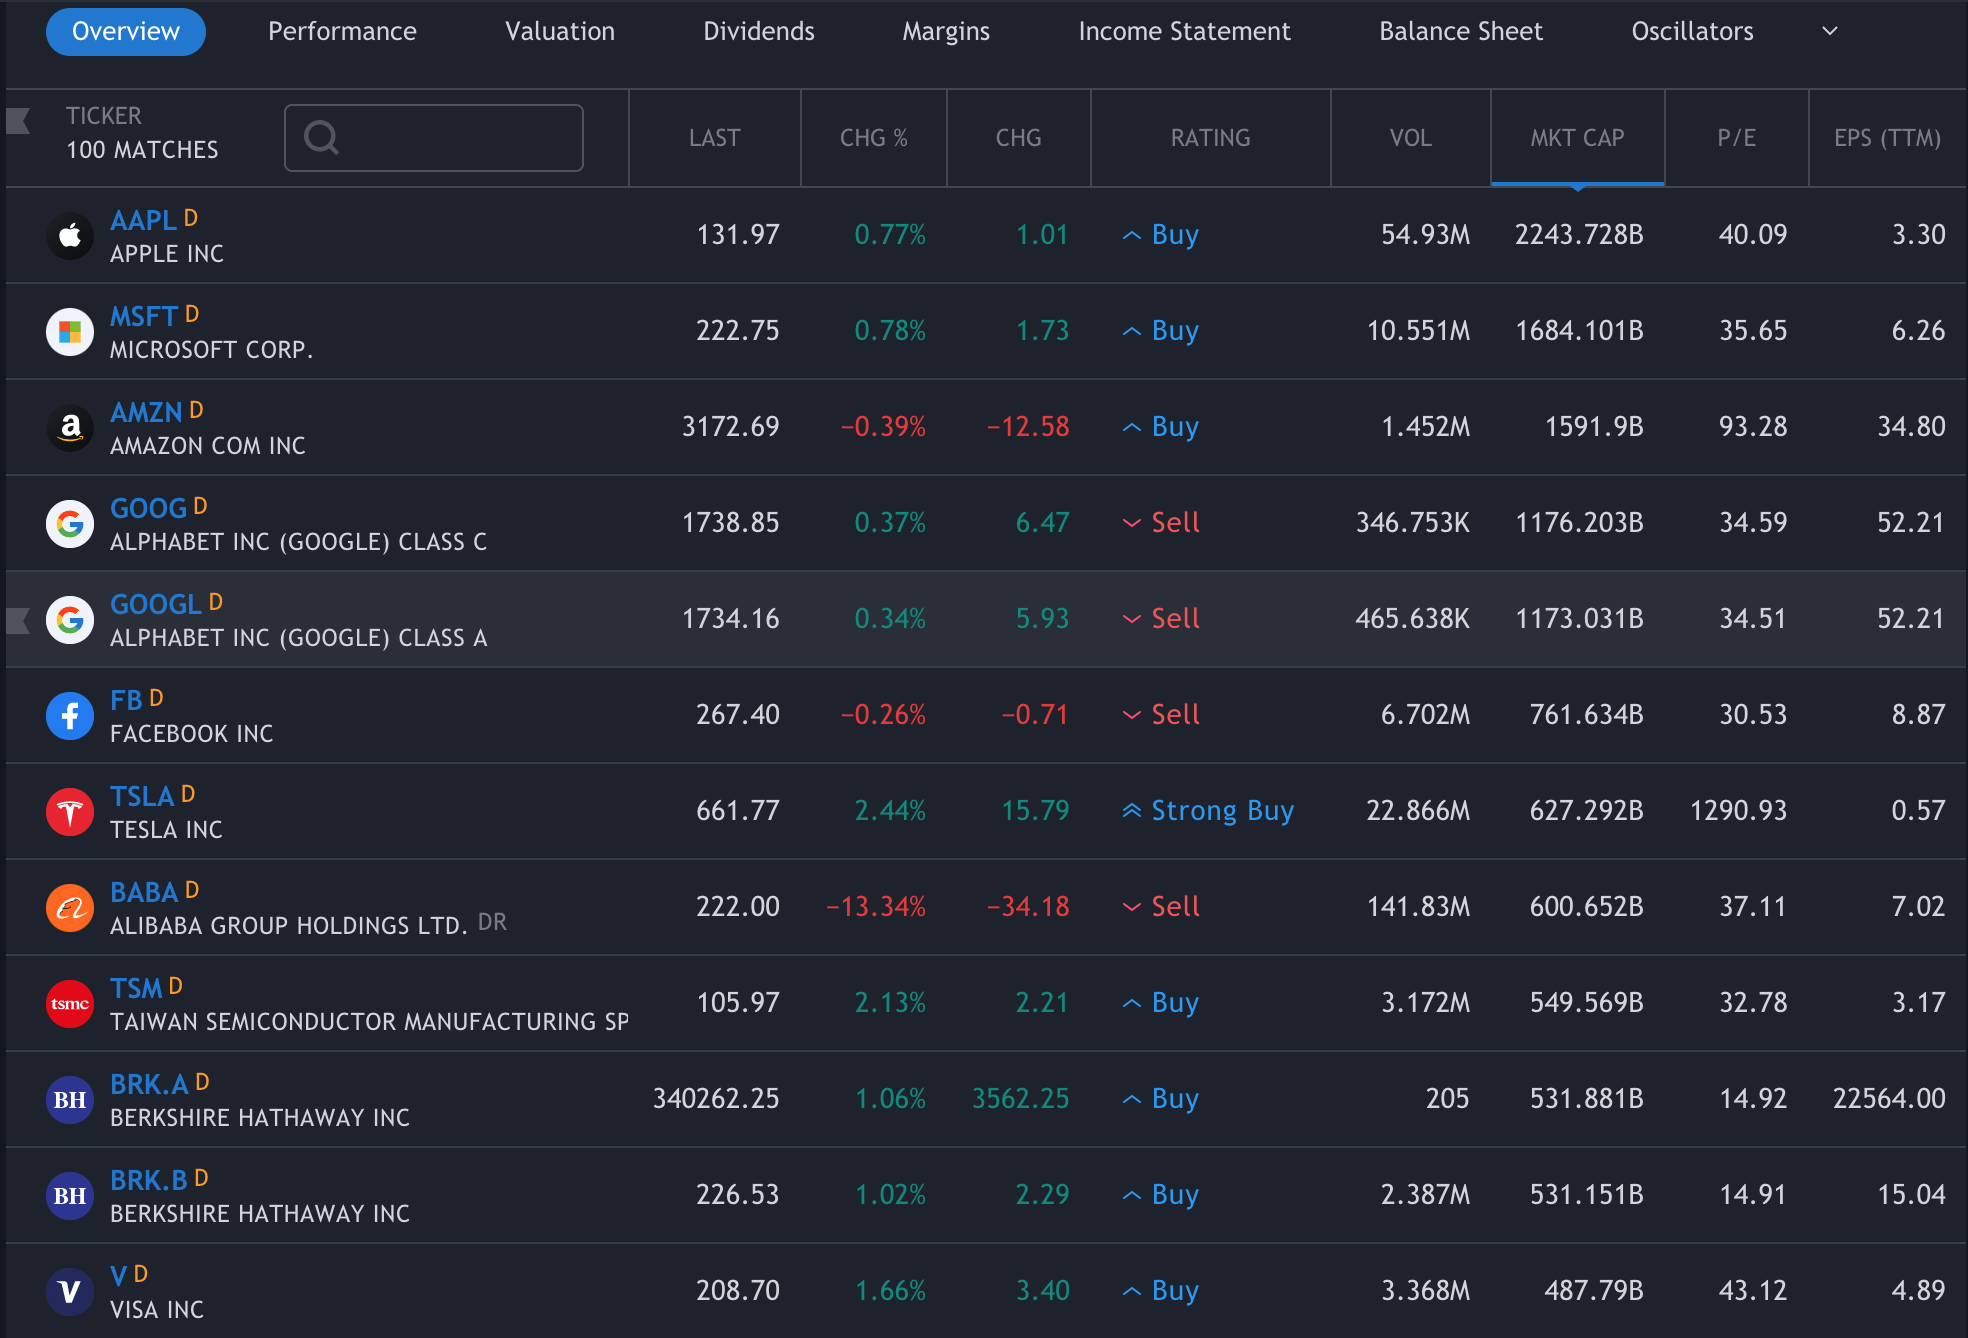Viewport: 1968px width, 1338px height.
Task: Open the AAPL ticker link
Action: [144, 220]
